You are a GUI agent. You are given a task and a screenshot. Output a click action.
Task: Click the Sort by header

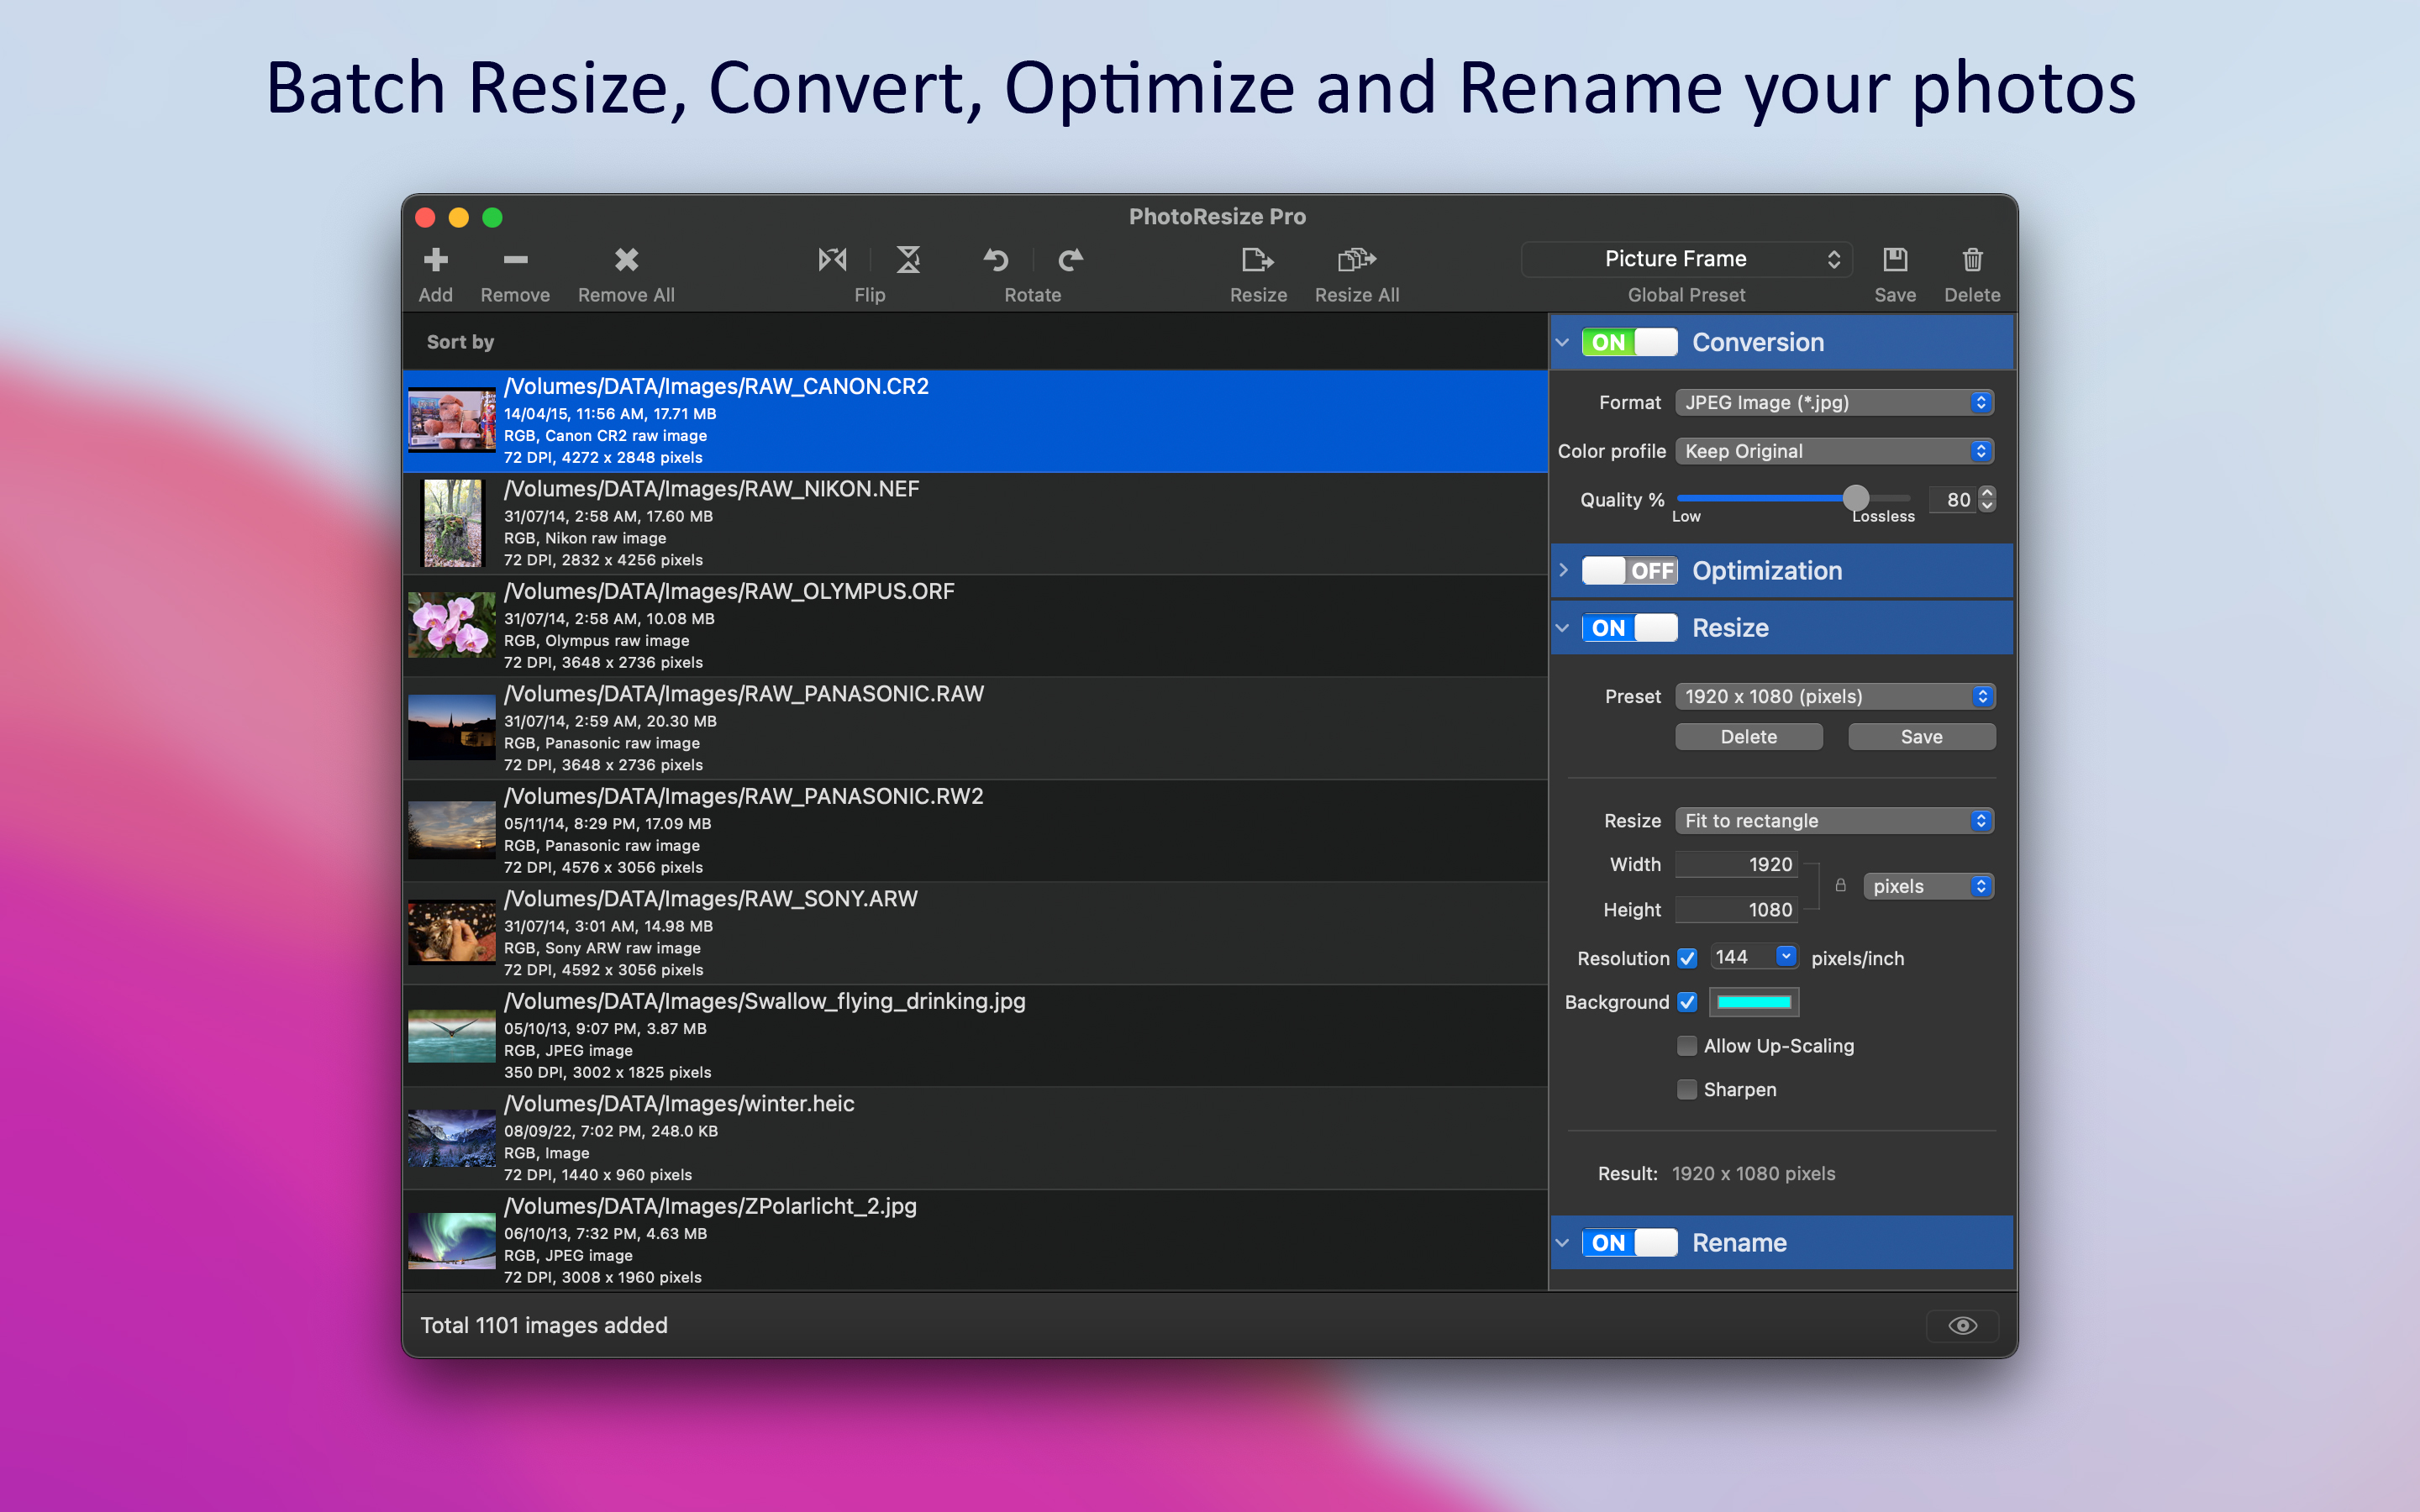460,342
